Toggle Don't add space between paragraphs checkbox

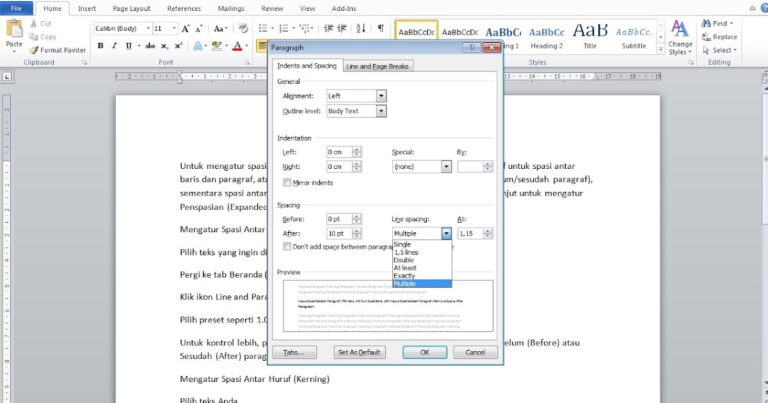click(287, 246)
